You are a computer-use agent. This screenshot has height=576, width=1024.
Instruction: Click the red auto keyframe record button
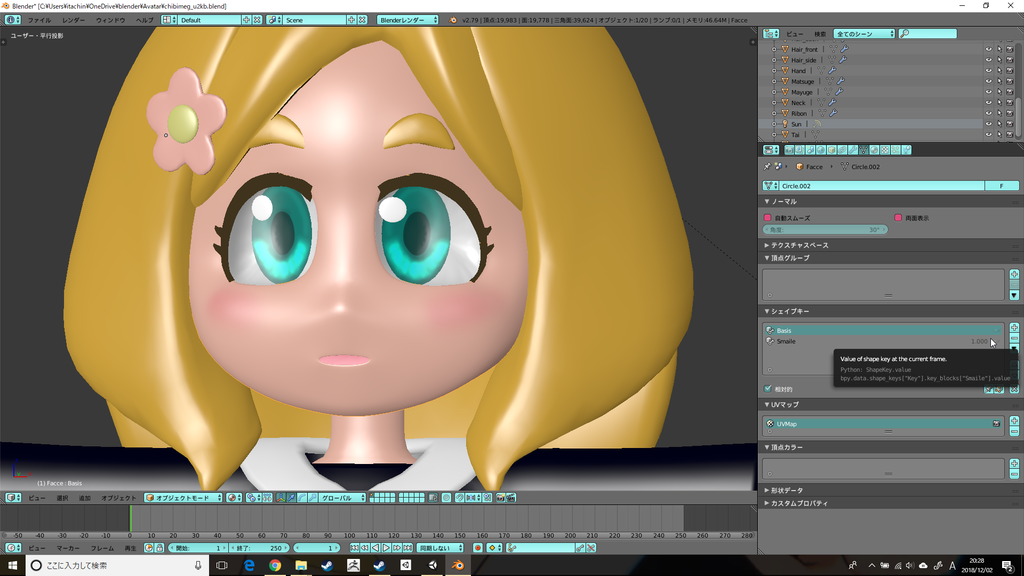pos(477,548)
